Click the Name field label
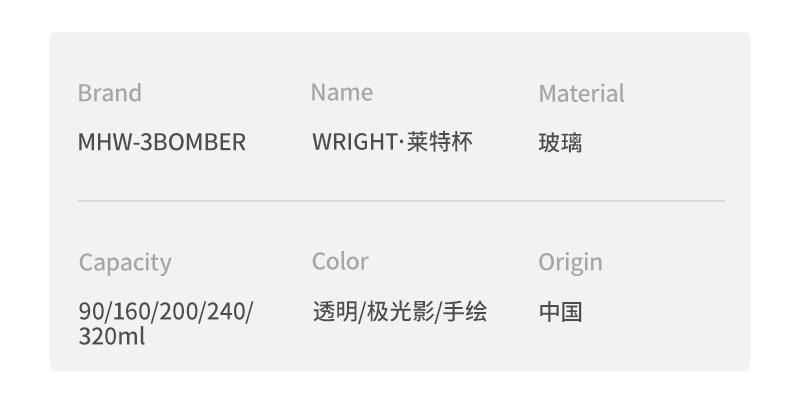The height and width of the screenshot is (405, 790). pyautogui.click(x=341, y=92)
